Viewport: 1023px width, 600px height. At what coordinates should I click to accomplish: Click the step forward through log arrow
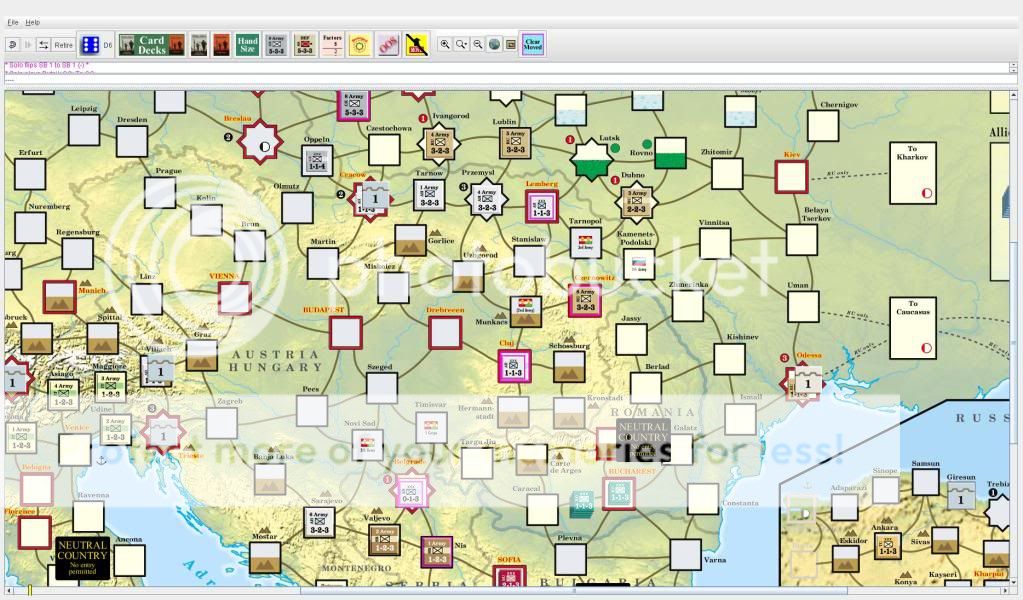[x=28, y=44]
